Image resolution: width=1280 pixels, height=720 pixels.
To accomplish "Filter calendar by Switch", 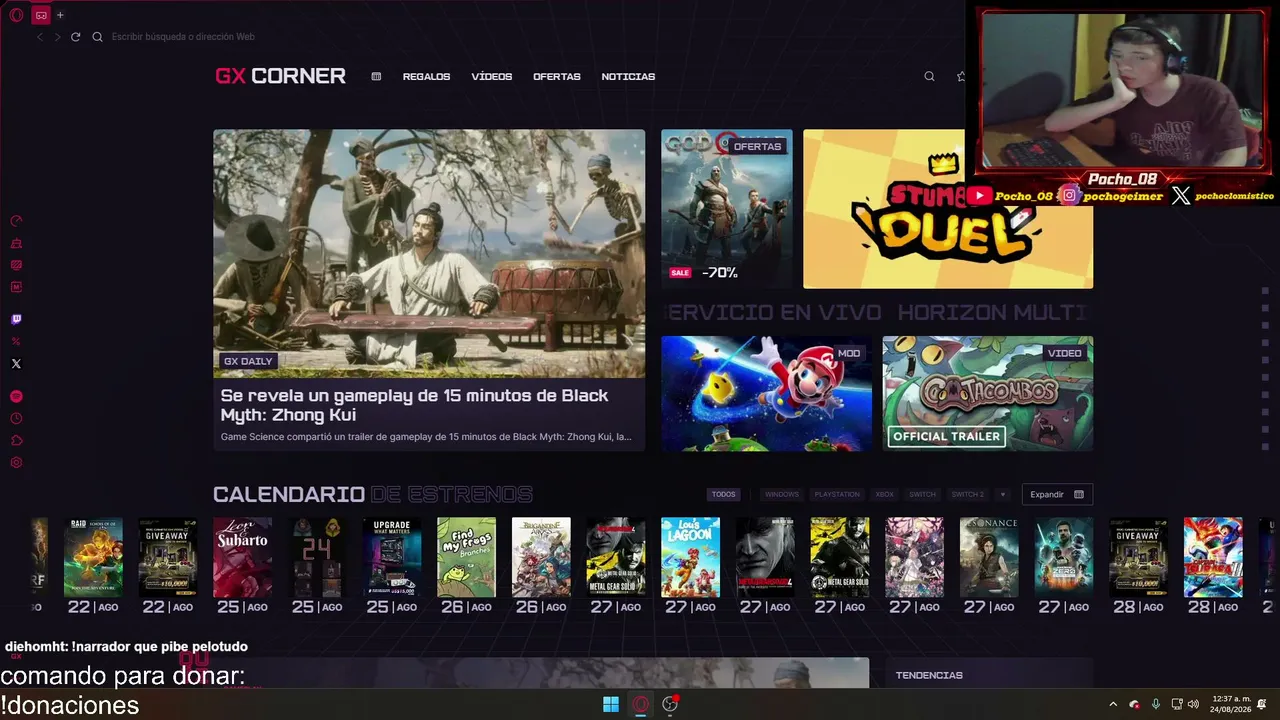I will pyautogui.click(x=922, y=494).
